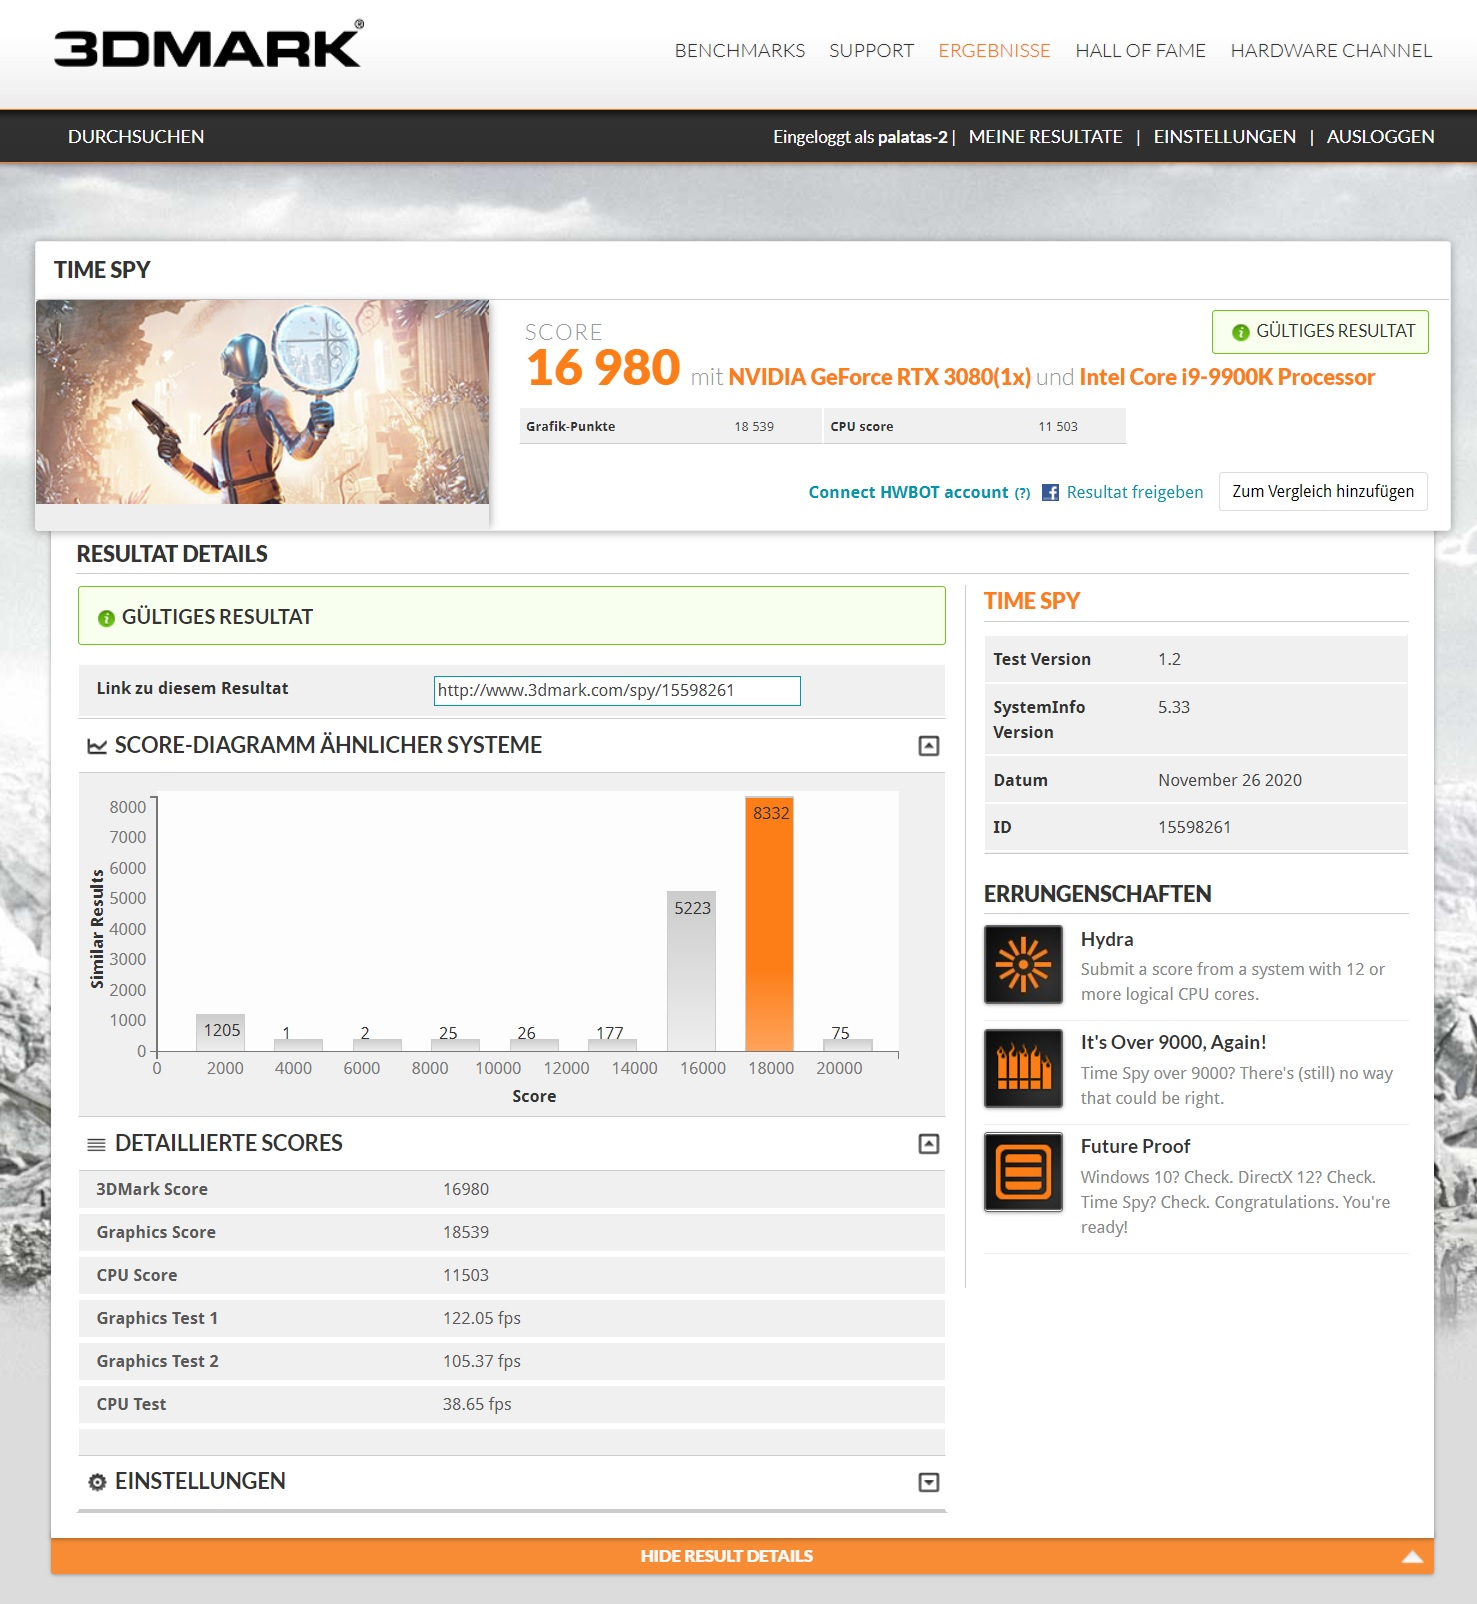Click the Hide Result Details bar
1477x1604 pixels.
click(742, 1556)
